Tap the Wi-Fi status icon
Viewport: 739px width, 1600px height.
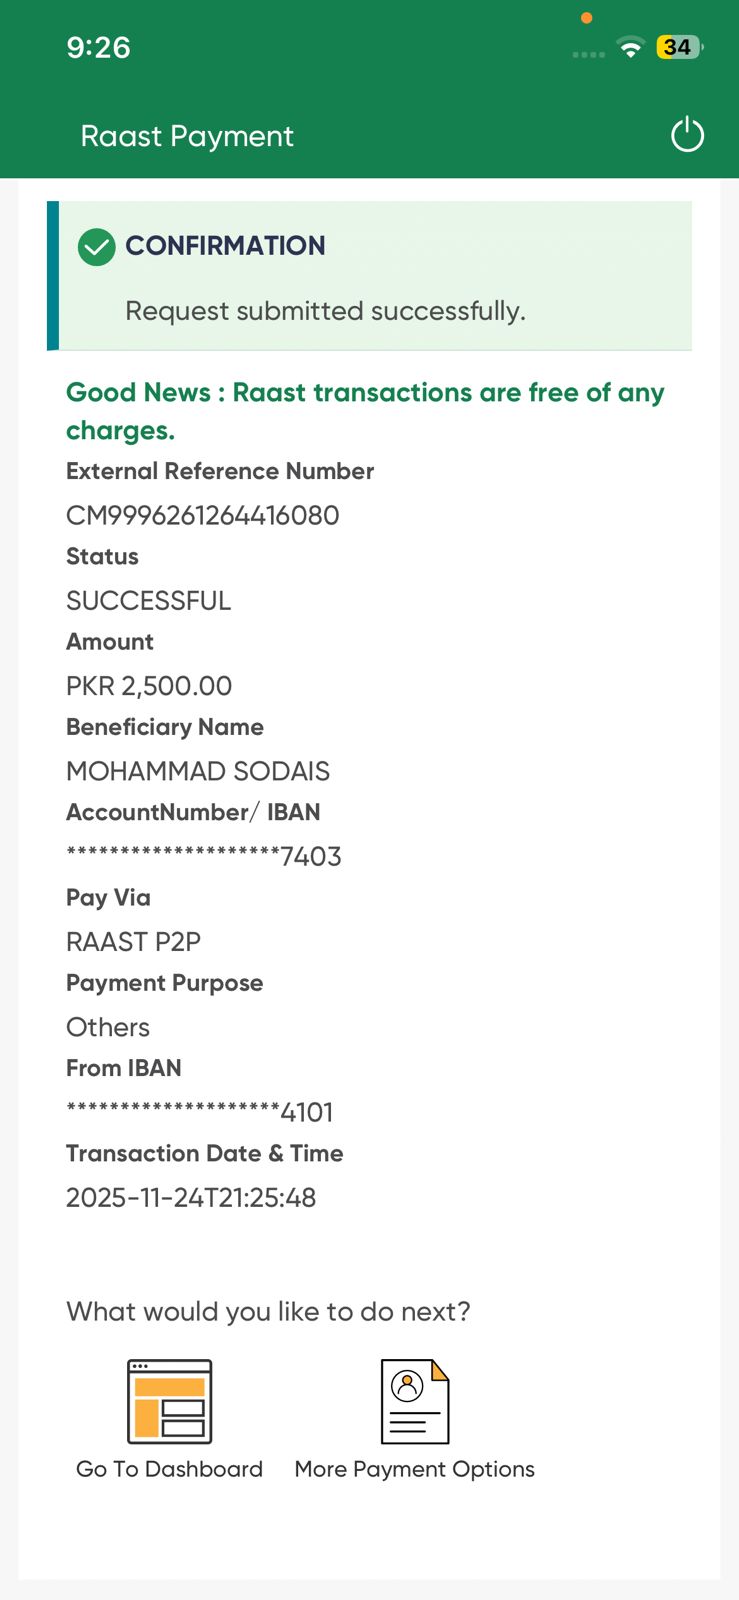coord(630,47)
